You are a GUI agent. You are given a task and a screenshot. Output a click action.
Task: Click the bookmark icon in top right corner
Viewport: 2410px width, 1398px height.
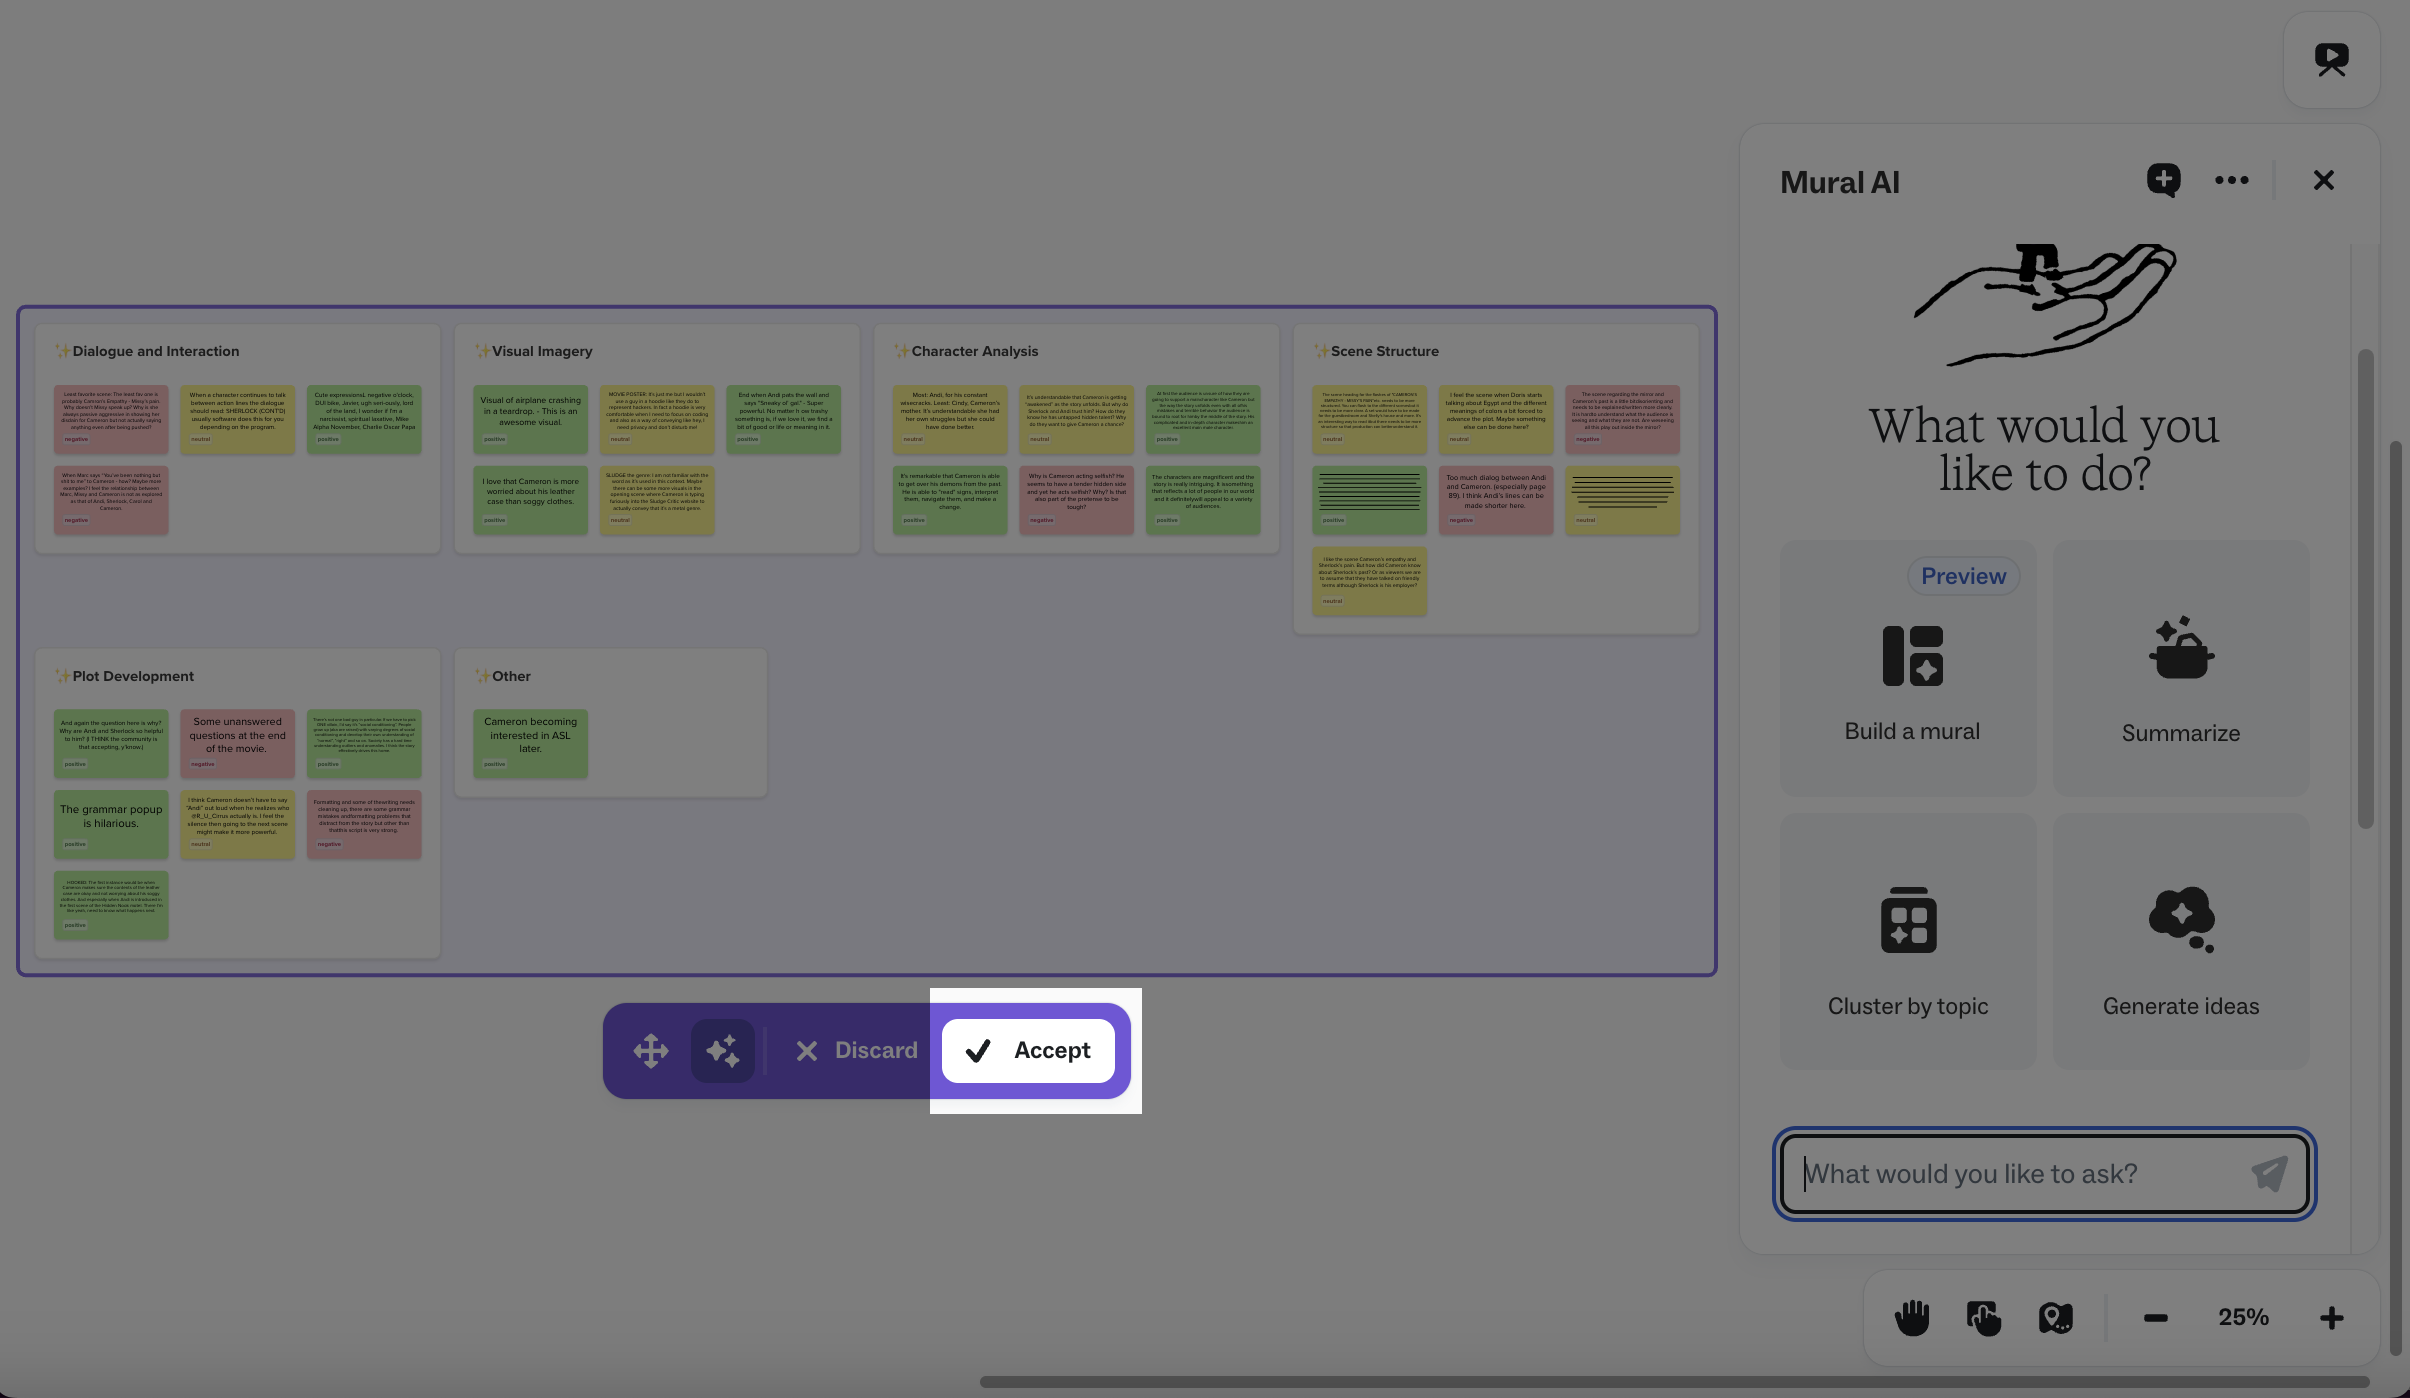pos(2331,60)
